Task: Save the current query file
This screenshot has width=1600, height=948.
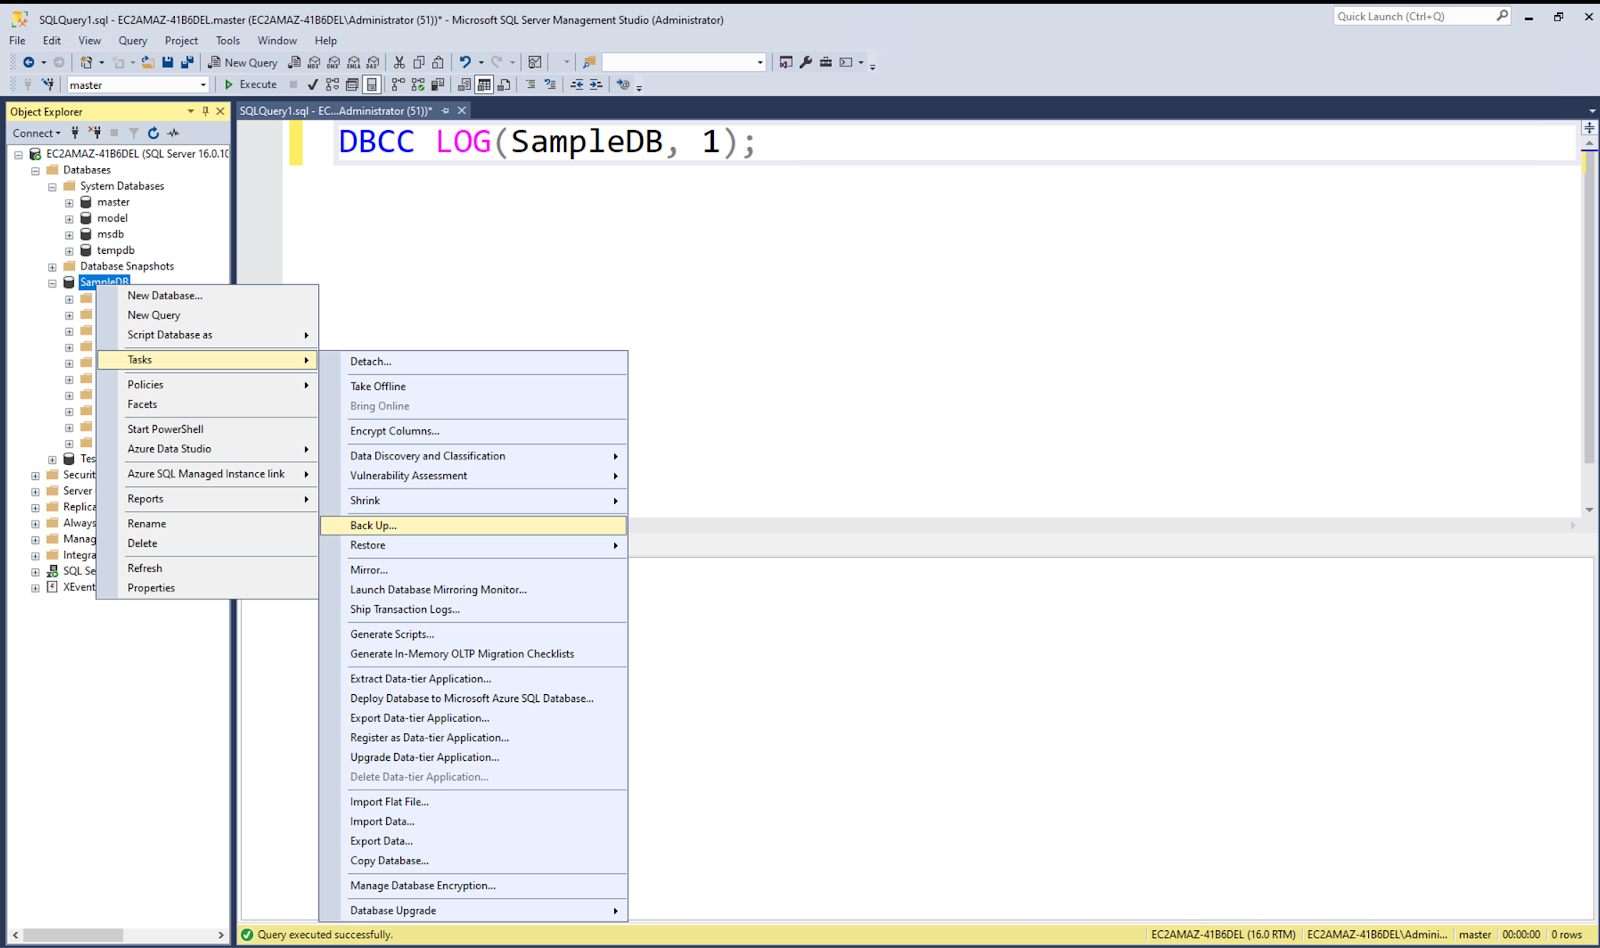Action: tap(168, 62)
